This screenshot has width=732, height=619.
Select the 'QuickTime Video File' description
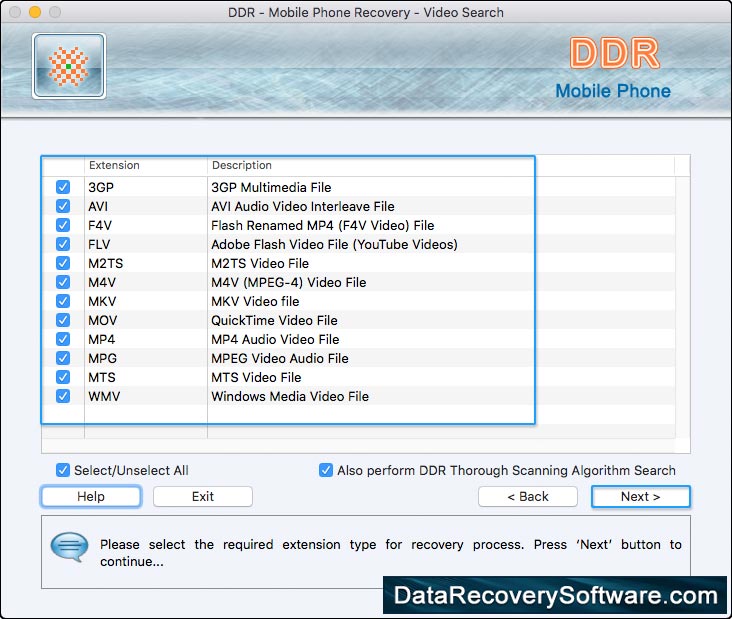coord(274,320)
